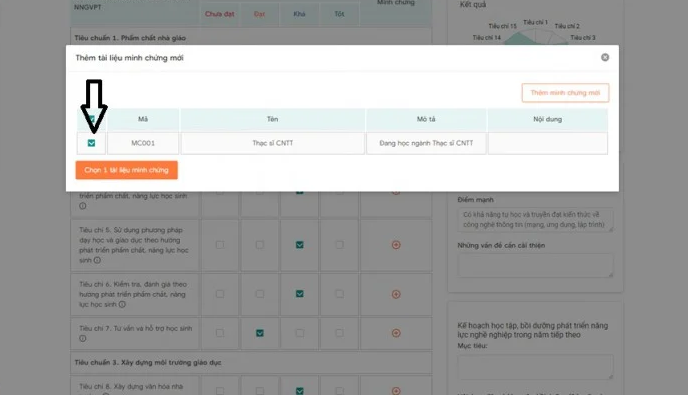The height and width of the screenshot is (395, 688).
Task: Add evidence for Tiêu chí 5 plus icon
Action: click(396, 245)
